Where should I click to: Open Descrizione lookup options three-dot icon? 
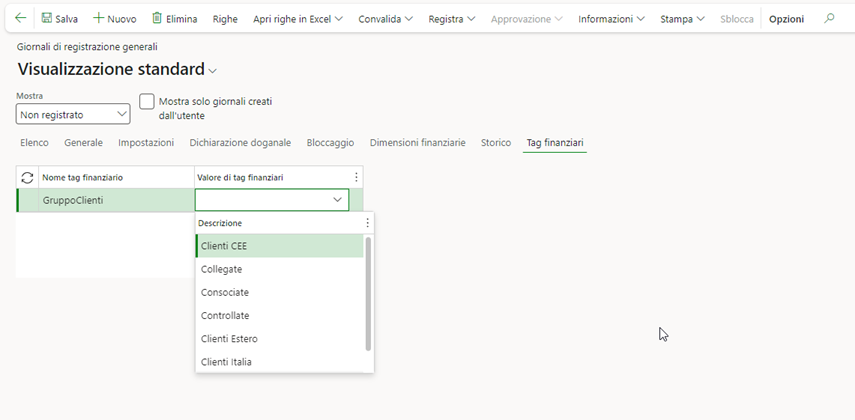(x=368, y=223)
